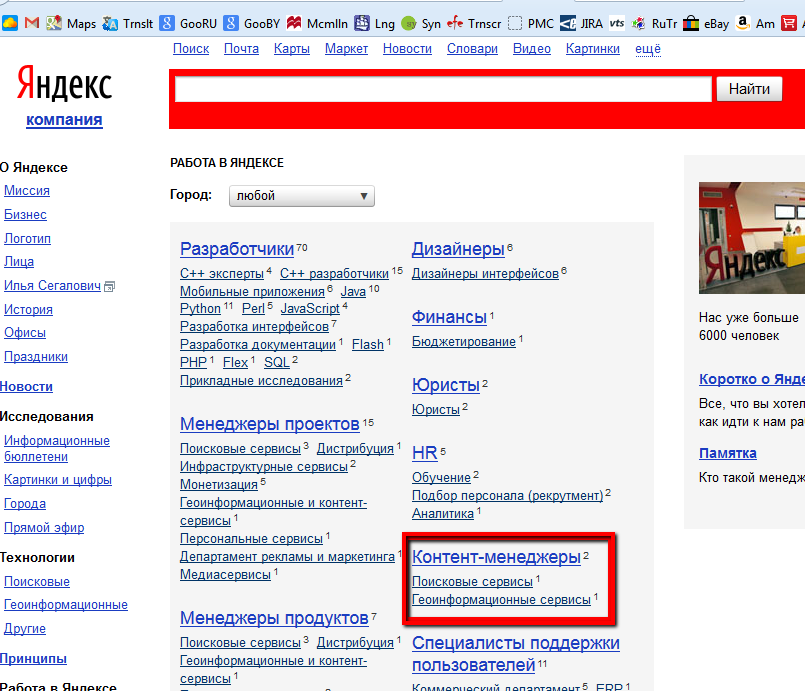This screenshot has width=805, height=691.
Task: Click the GooRU bookmark in bookmarks bar
Action: [190, 22]
